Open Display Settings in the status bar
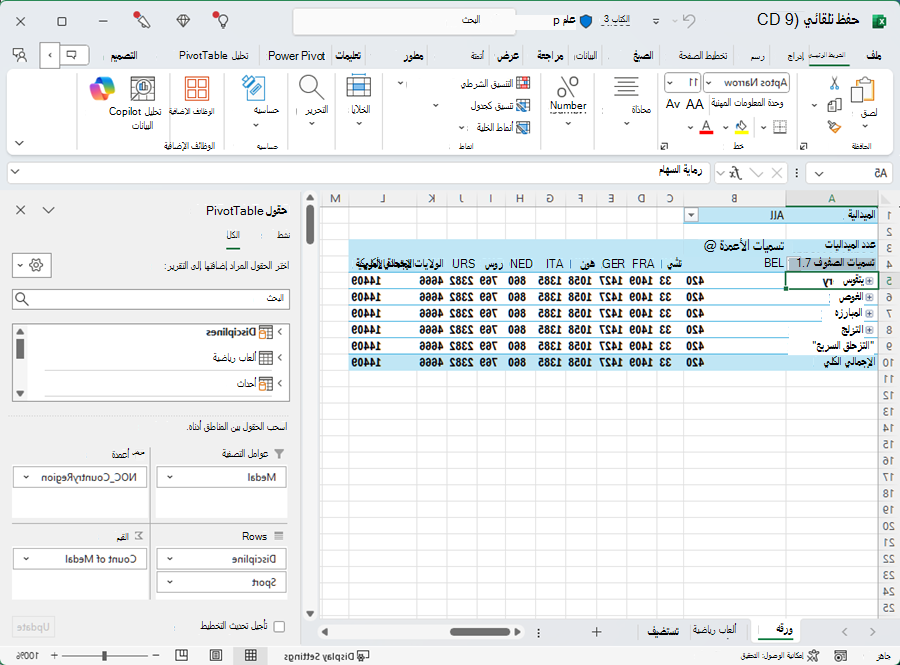The height and width of the screenshot is (665, 900). click(x=327, y=656)
